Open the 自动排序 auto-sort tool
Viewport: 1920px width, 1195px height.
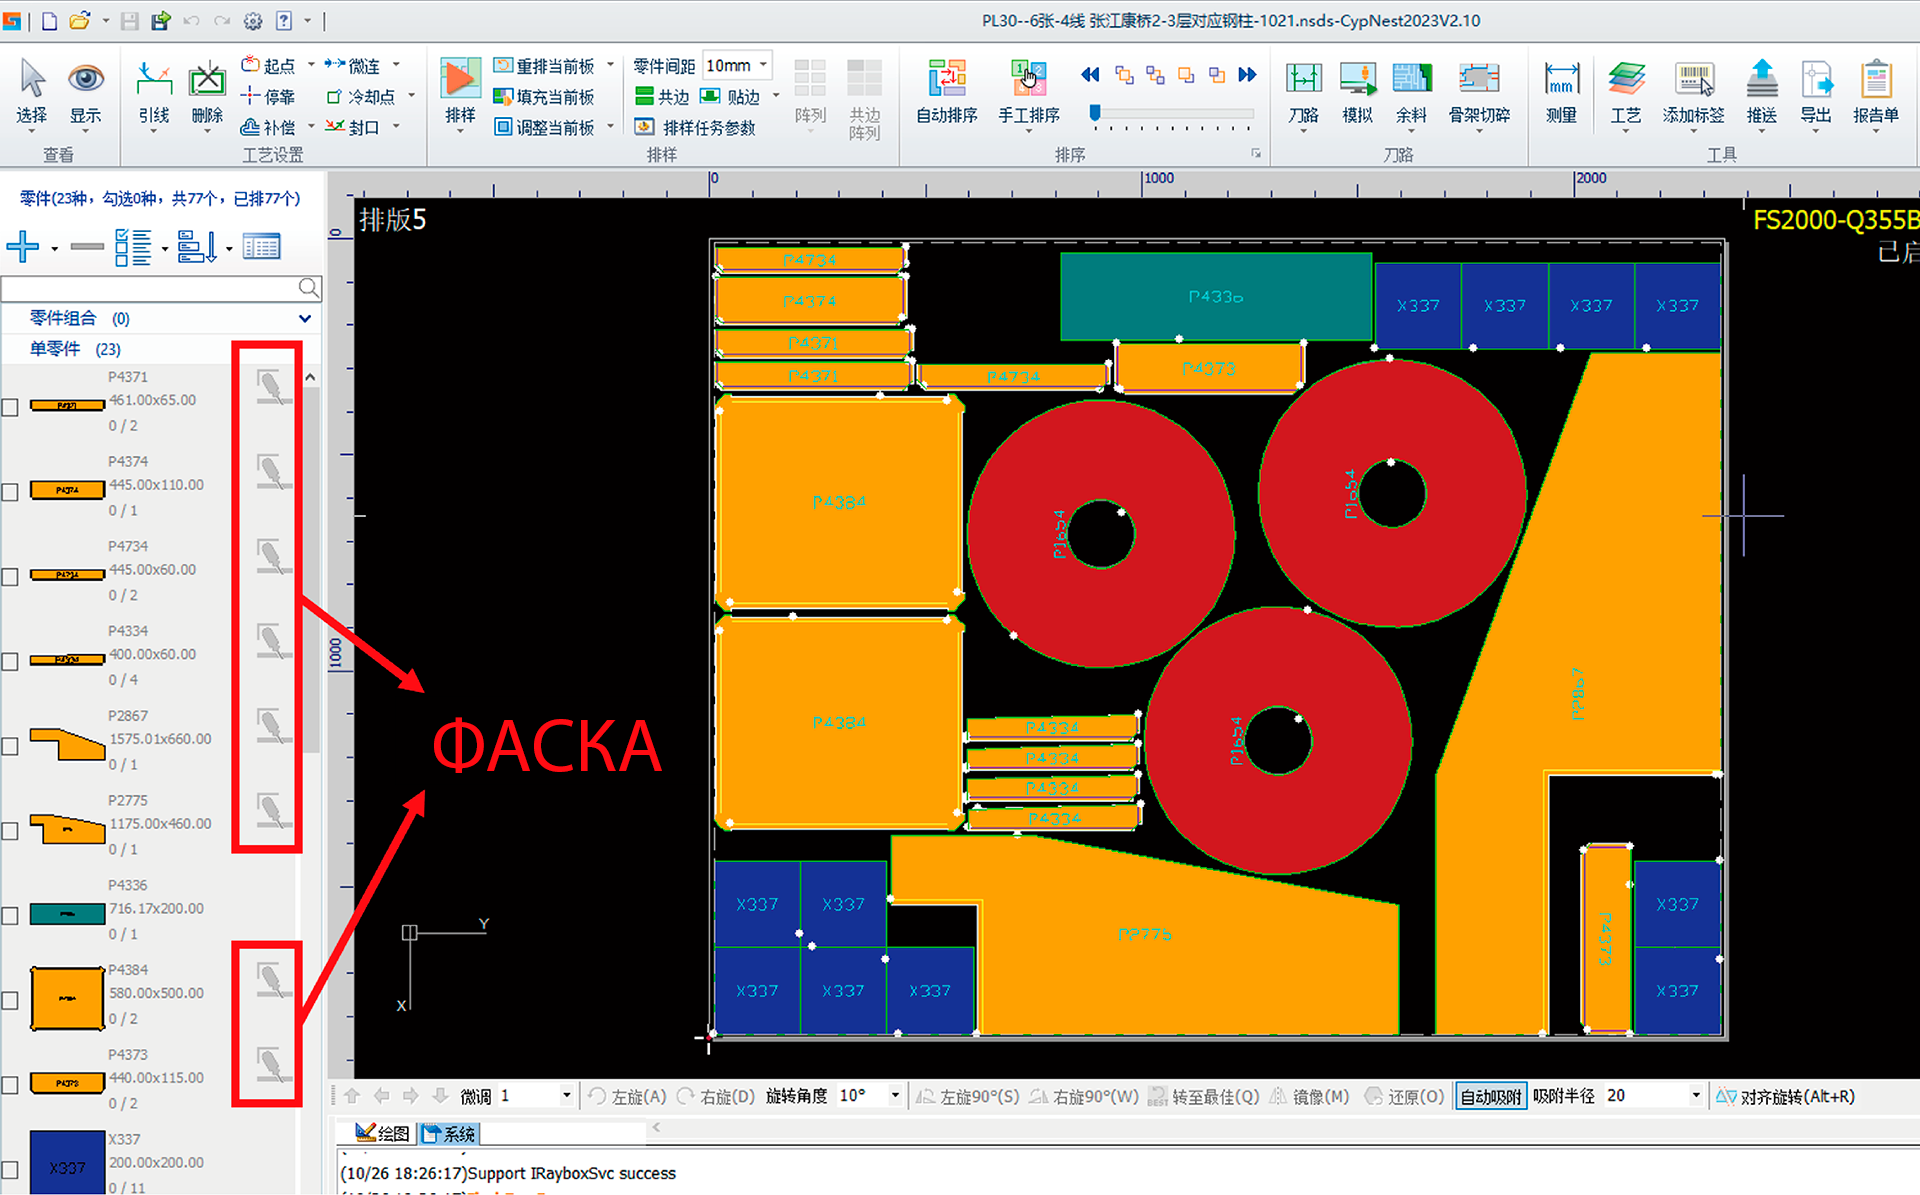click(946, 79)
